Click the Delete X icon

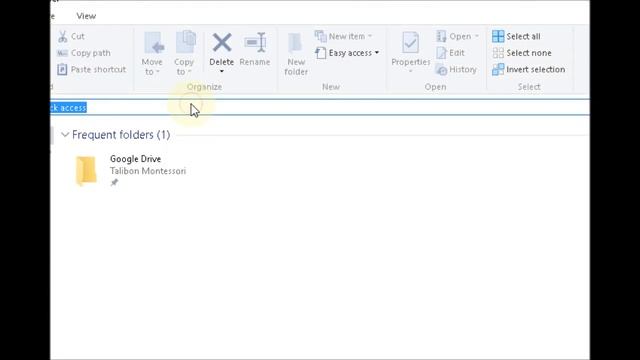[222, 42]
